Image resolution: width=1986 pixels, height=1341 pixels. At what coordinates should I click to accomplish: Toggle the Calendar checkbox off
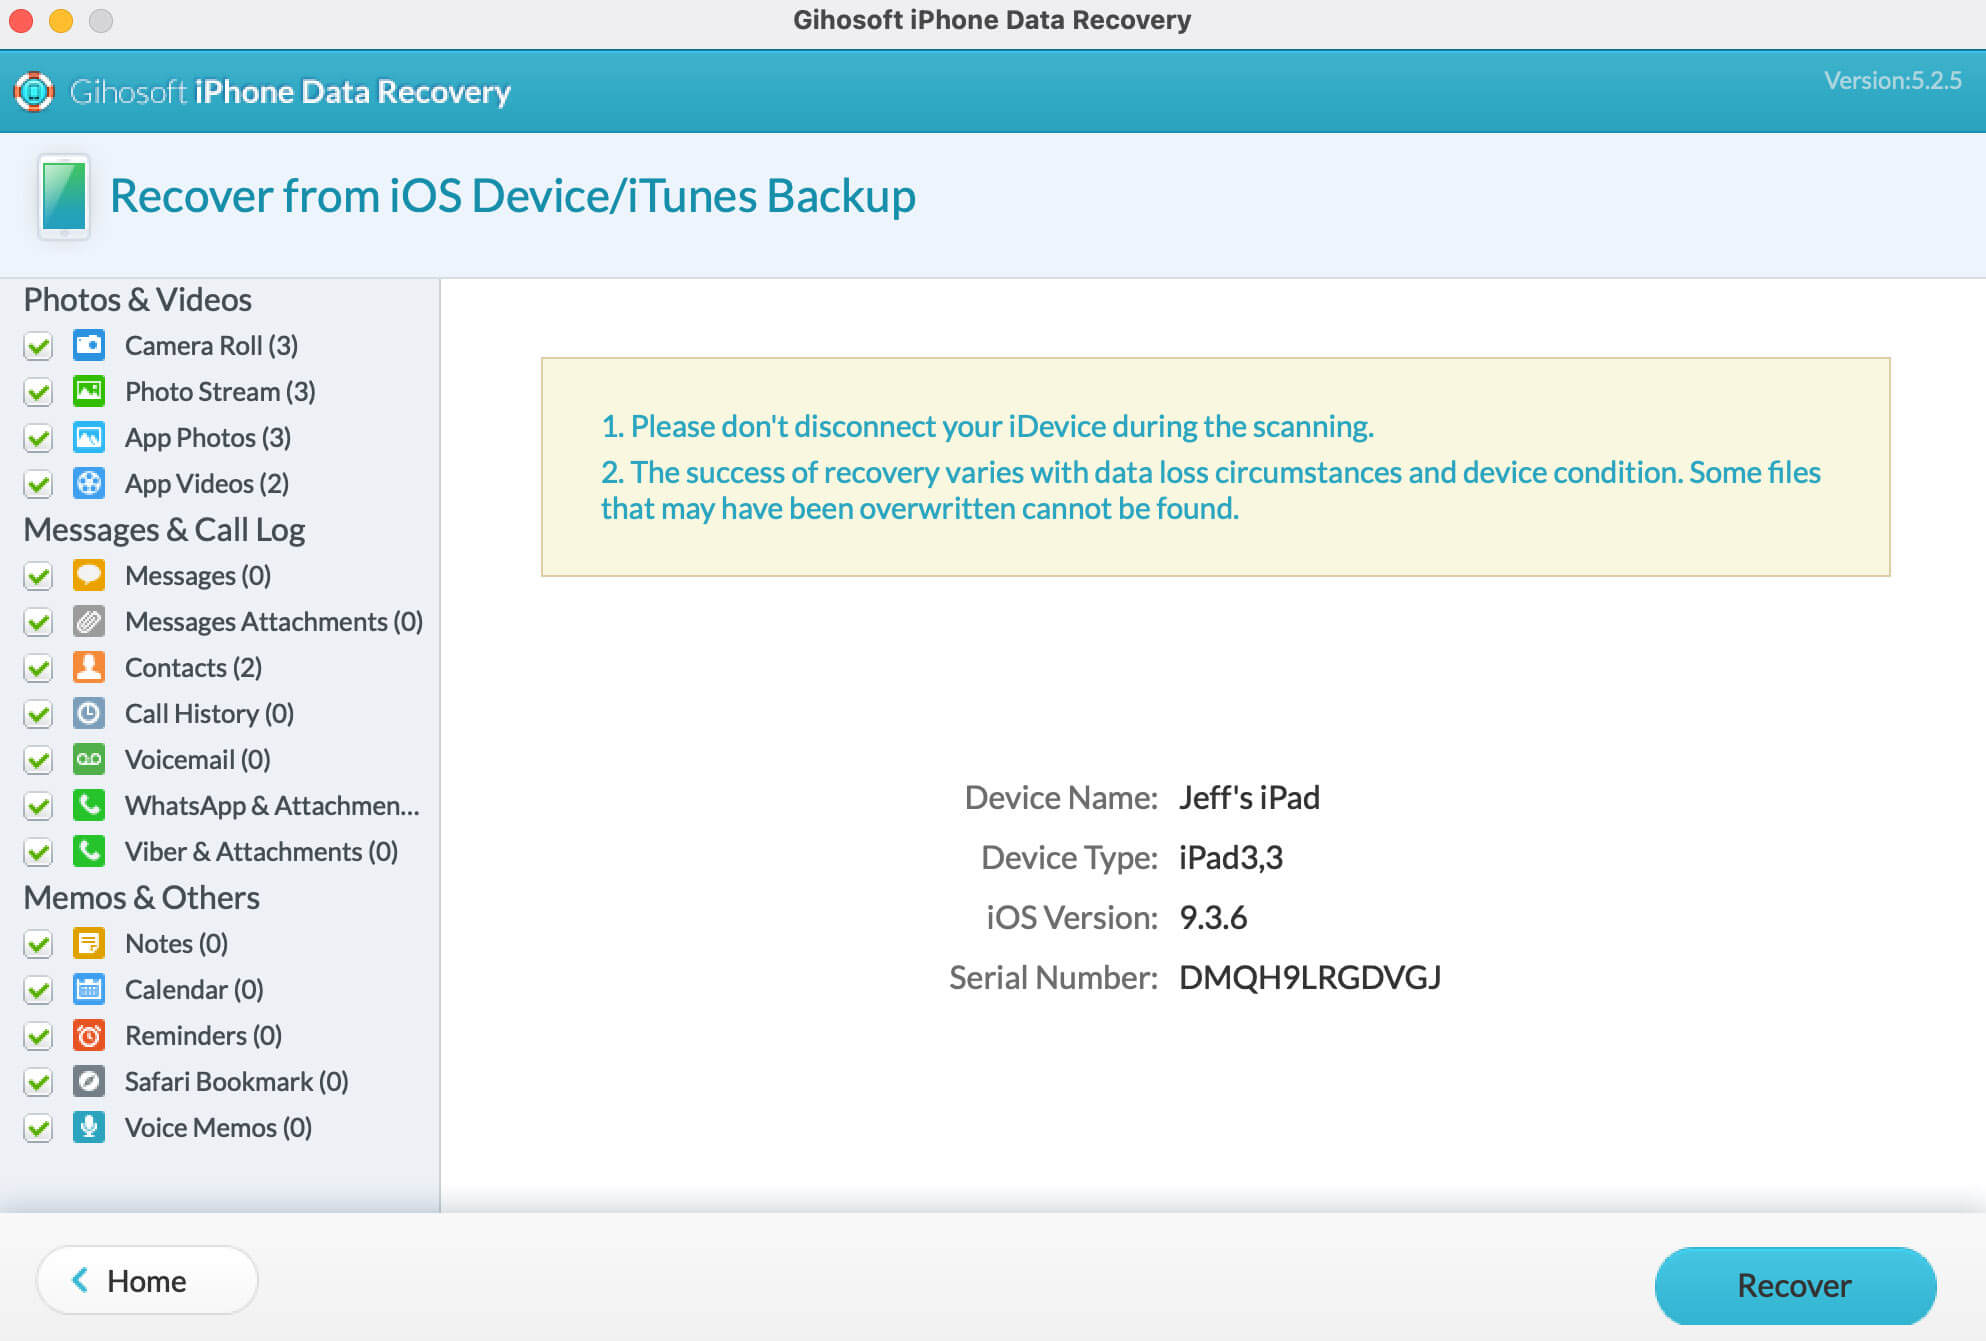(x=42, y=989)
